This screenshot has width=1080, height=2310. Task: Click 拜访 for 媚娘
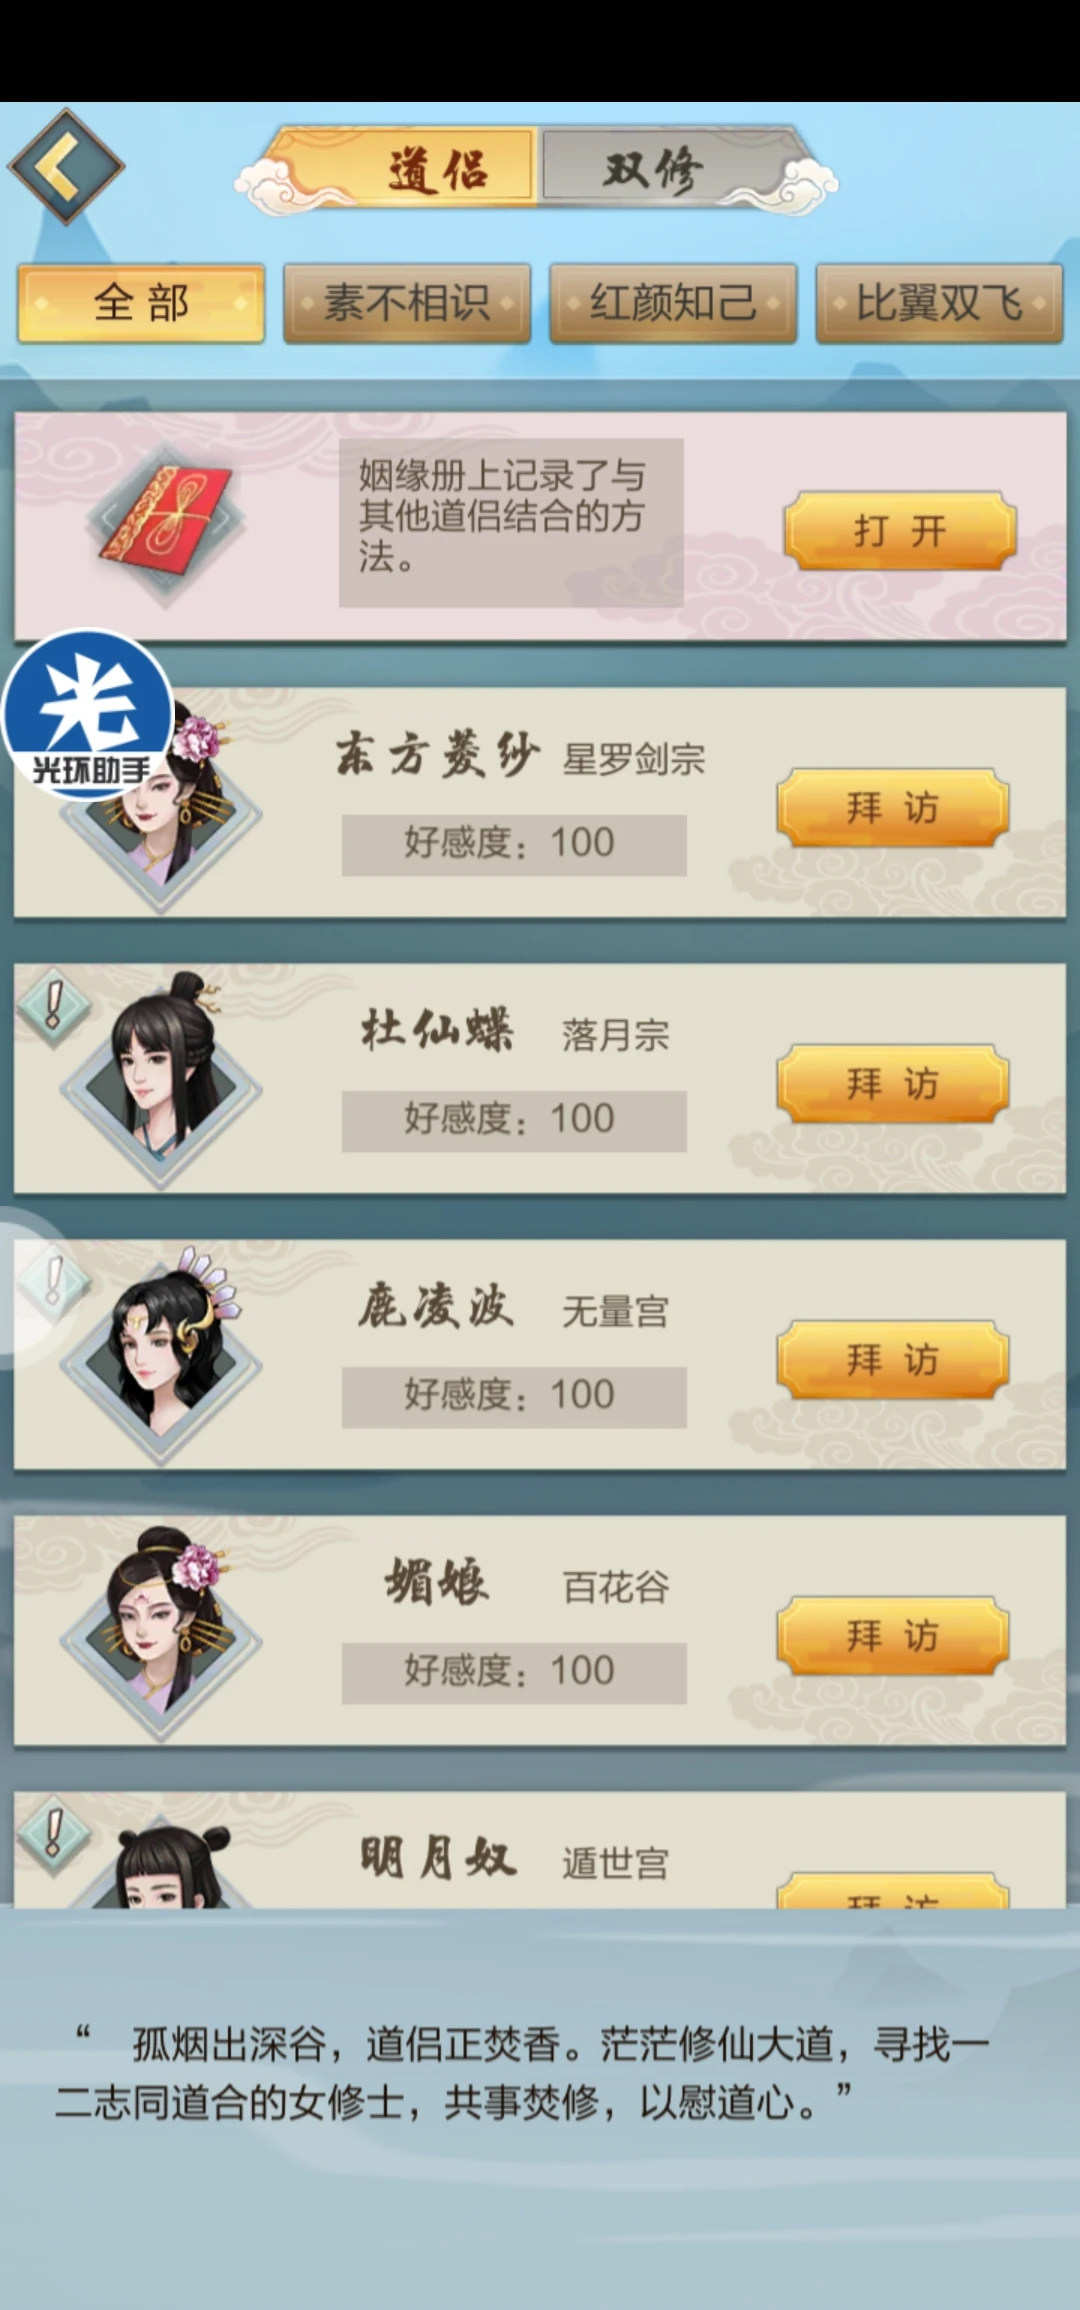(x=893, y=1635)
